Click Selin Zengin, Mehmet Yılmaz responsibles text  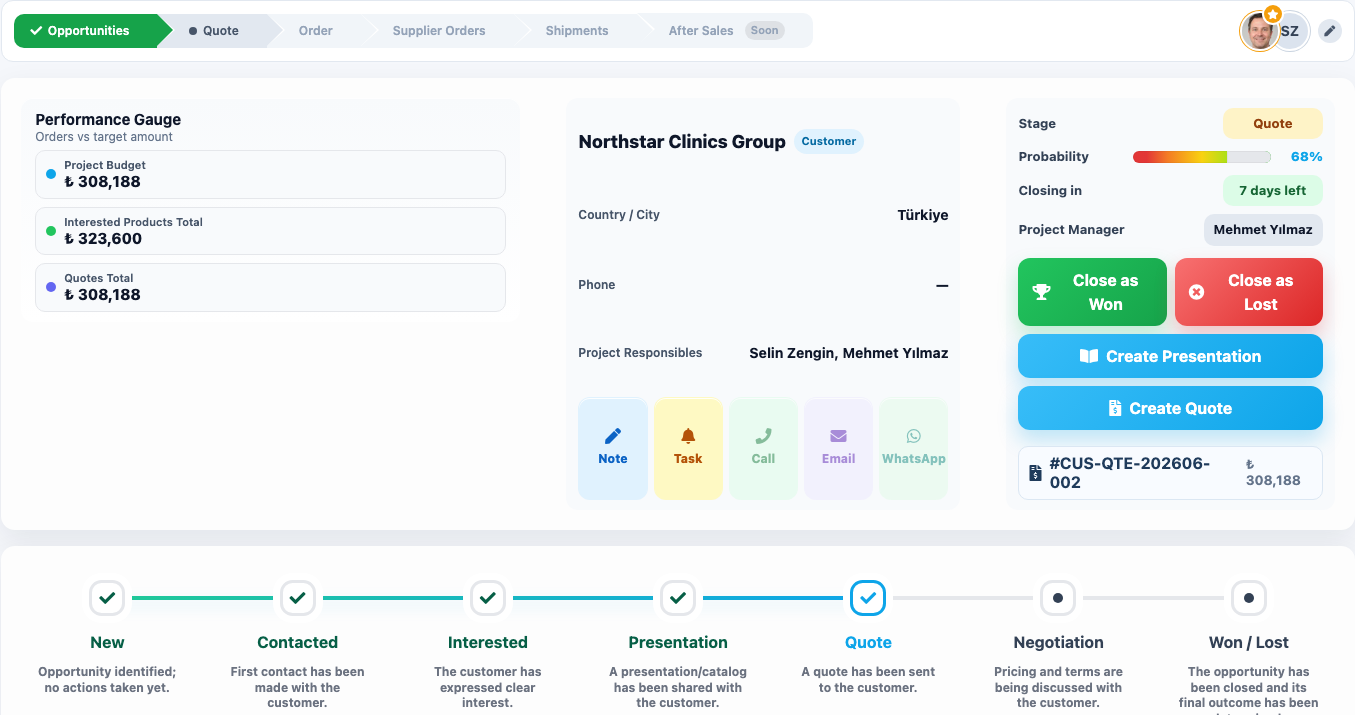click(849, 353)
